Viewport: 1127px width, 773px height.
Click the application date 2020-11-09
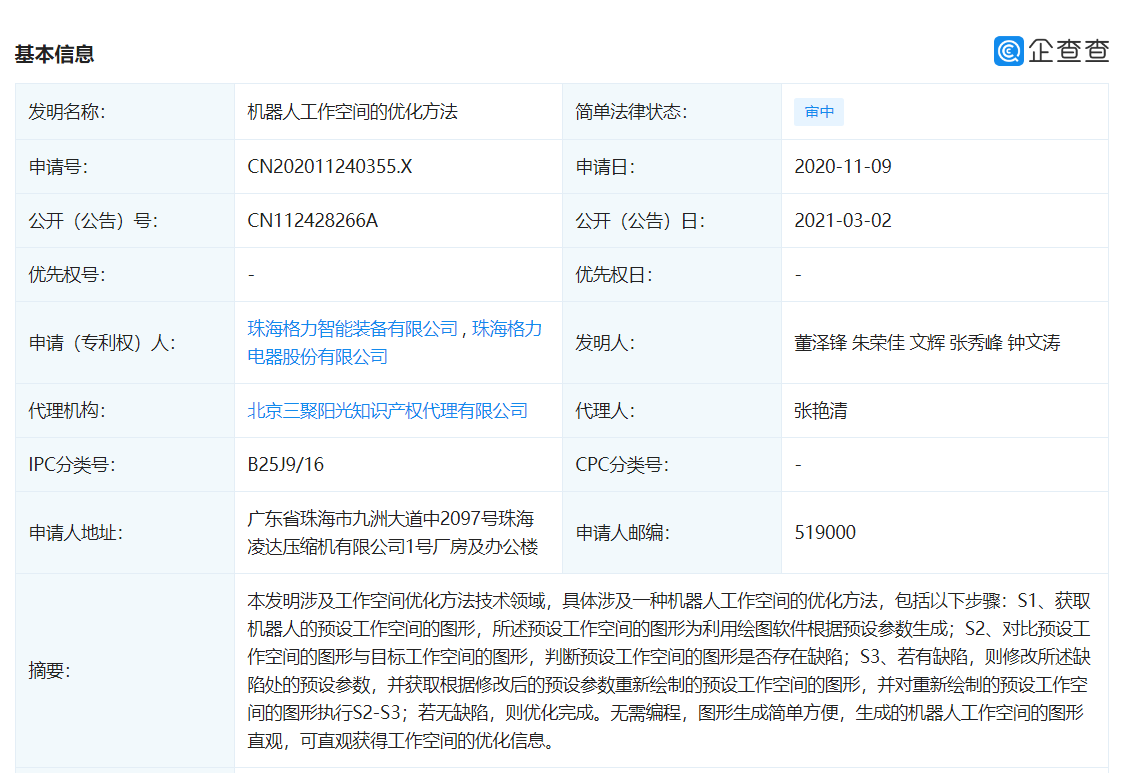pos(843,166)
